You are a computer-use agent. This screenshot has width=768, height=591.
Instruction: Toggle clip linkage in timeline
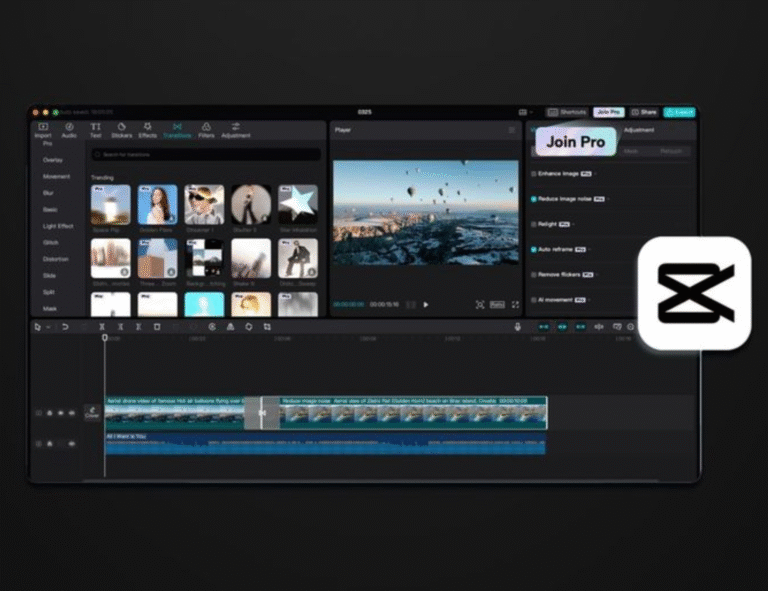pos(580,327)
